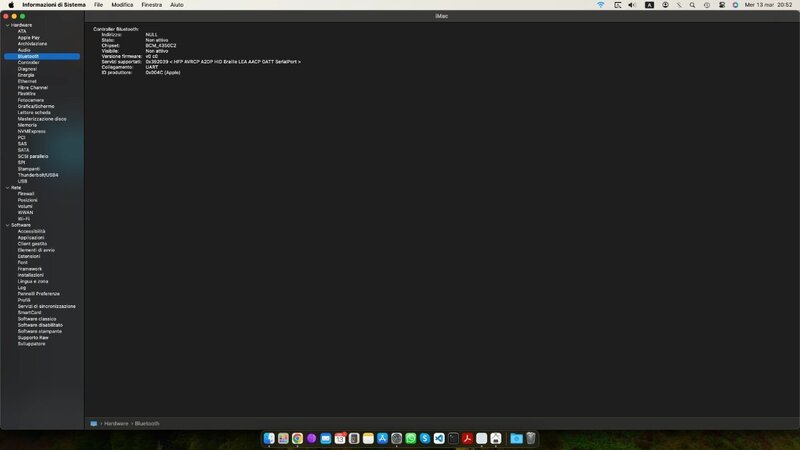Click the 0x004C (Apple) producer ID value

(163, 72)
